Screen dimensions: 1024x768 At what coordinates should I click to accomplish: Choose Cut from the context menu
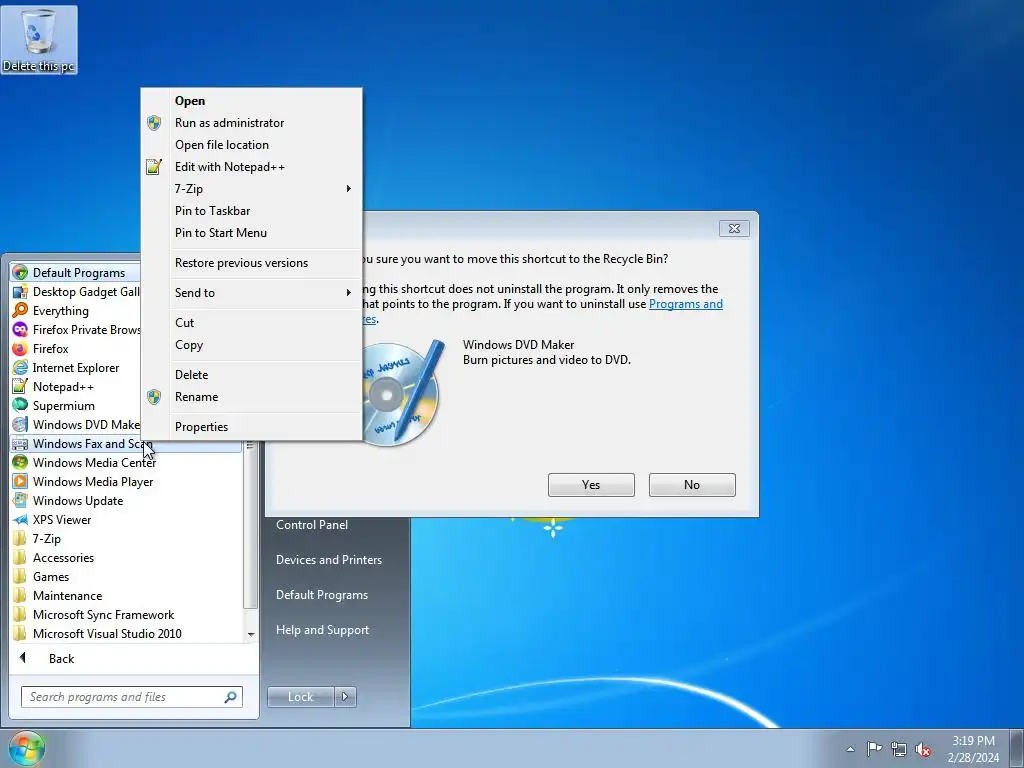point(251,323)
